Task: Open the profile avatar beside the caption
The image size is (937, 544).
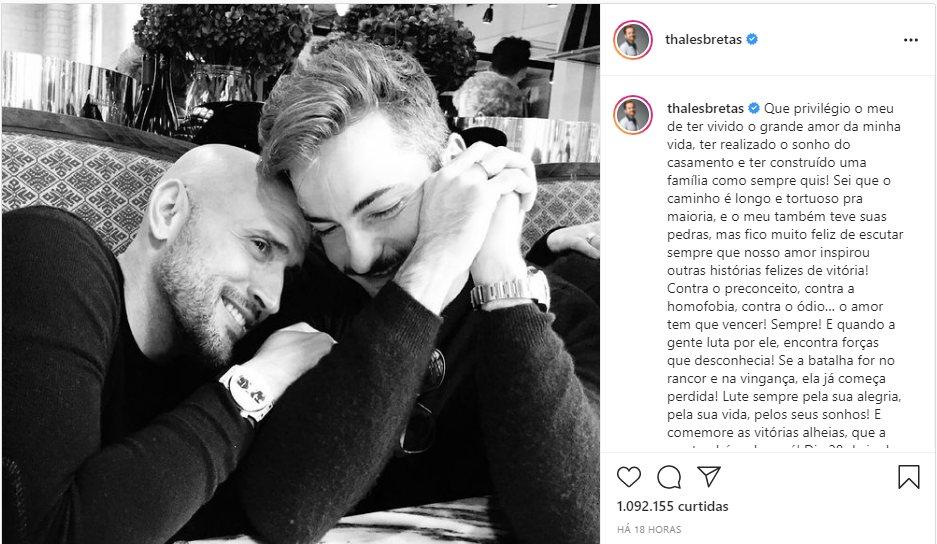Action: [633, 115]
